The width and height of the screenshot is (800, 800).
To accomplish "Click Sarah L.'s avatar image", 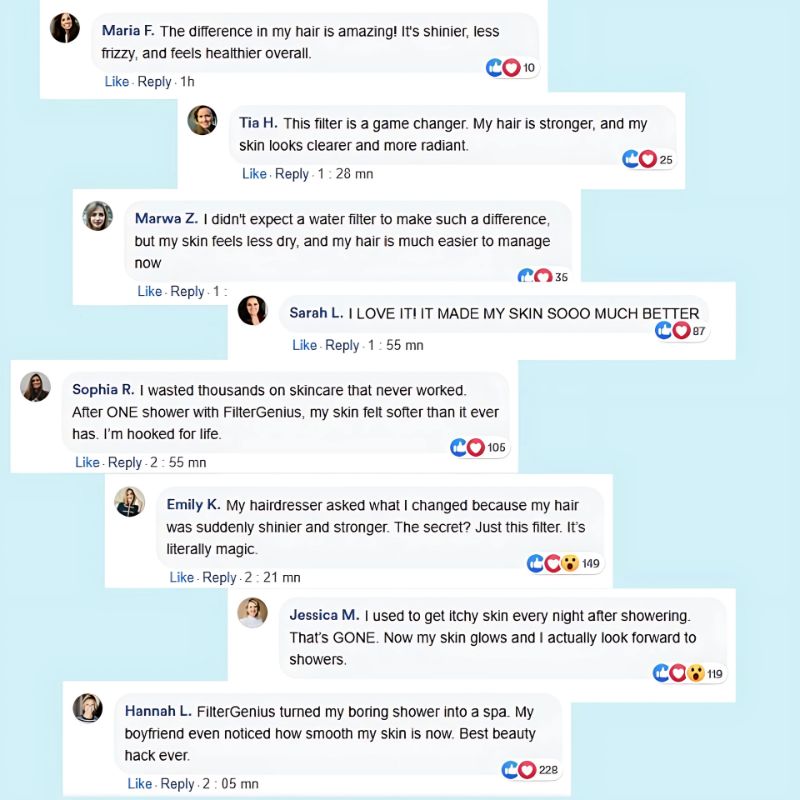I will [x=252, y=311].
